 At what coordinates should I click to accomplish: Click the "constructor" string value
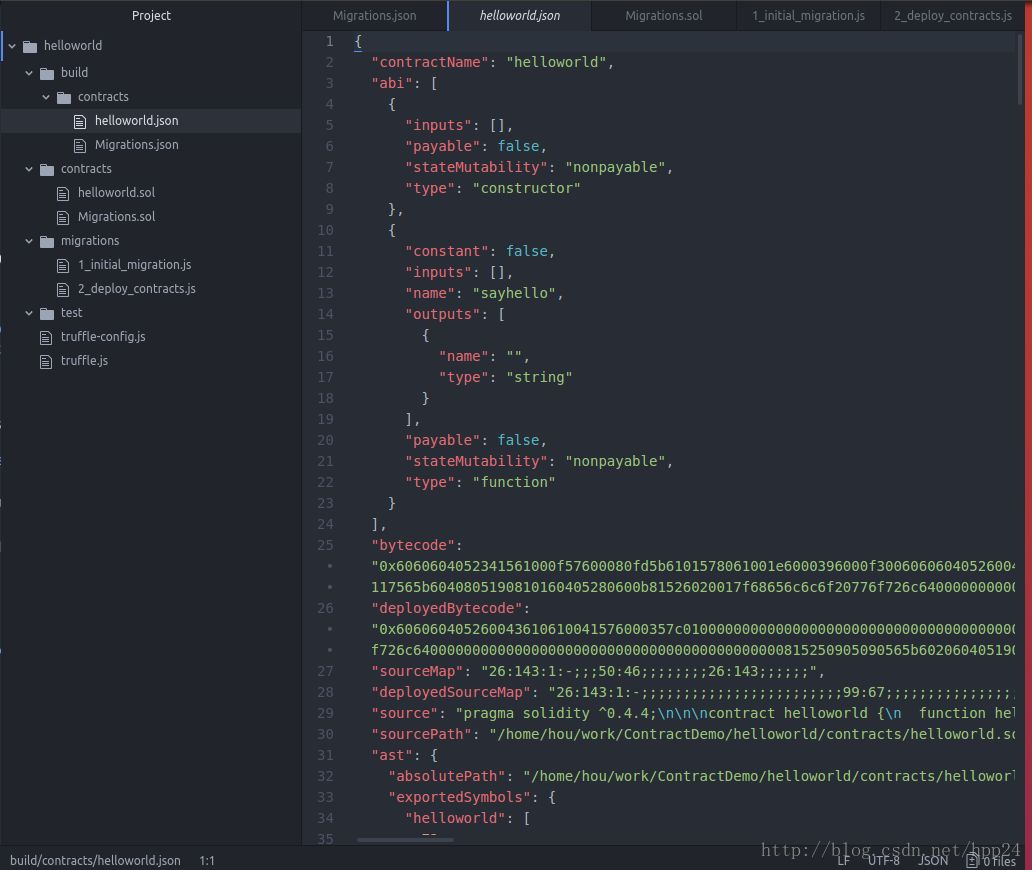pyautogui.click(x=527, y=188)
